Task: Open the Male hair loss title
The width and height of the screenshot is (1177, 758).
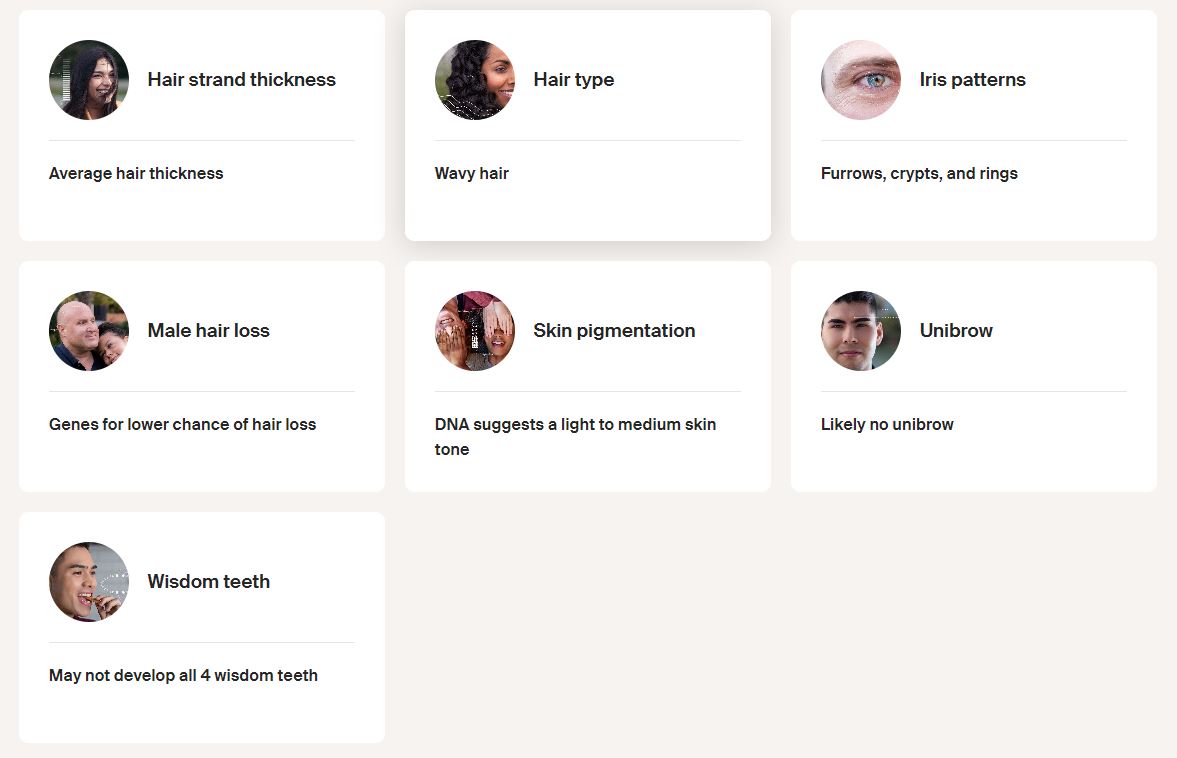Action: point(208,331)
